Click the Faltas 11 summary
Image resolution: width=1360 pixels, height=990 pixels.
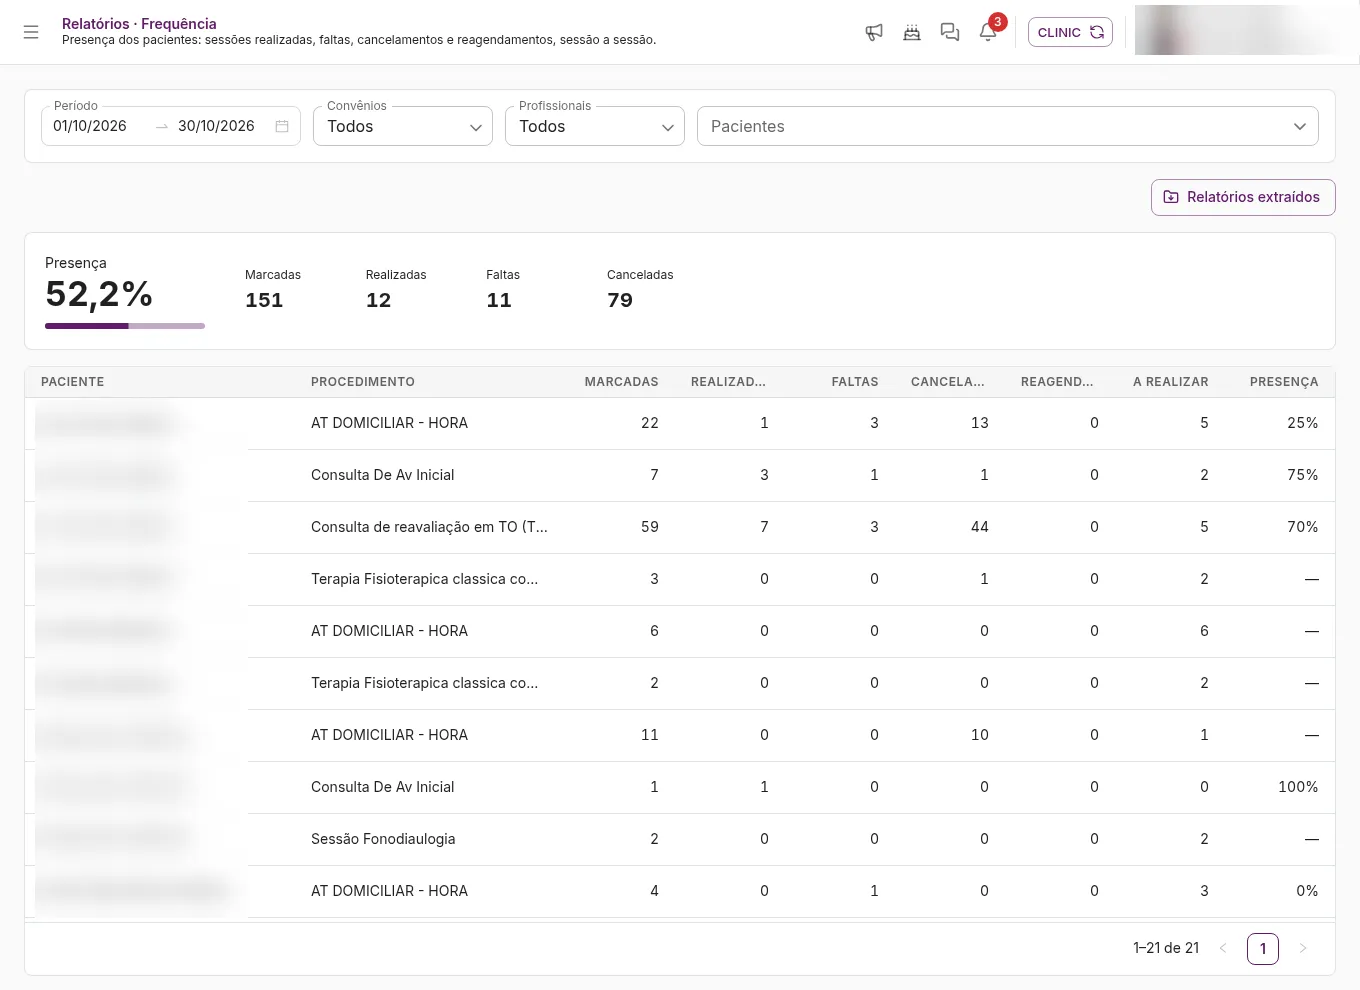[x=503, y=290]
